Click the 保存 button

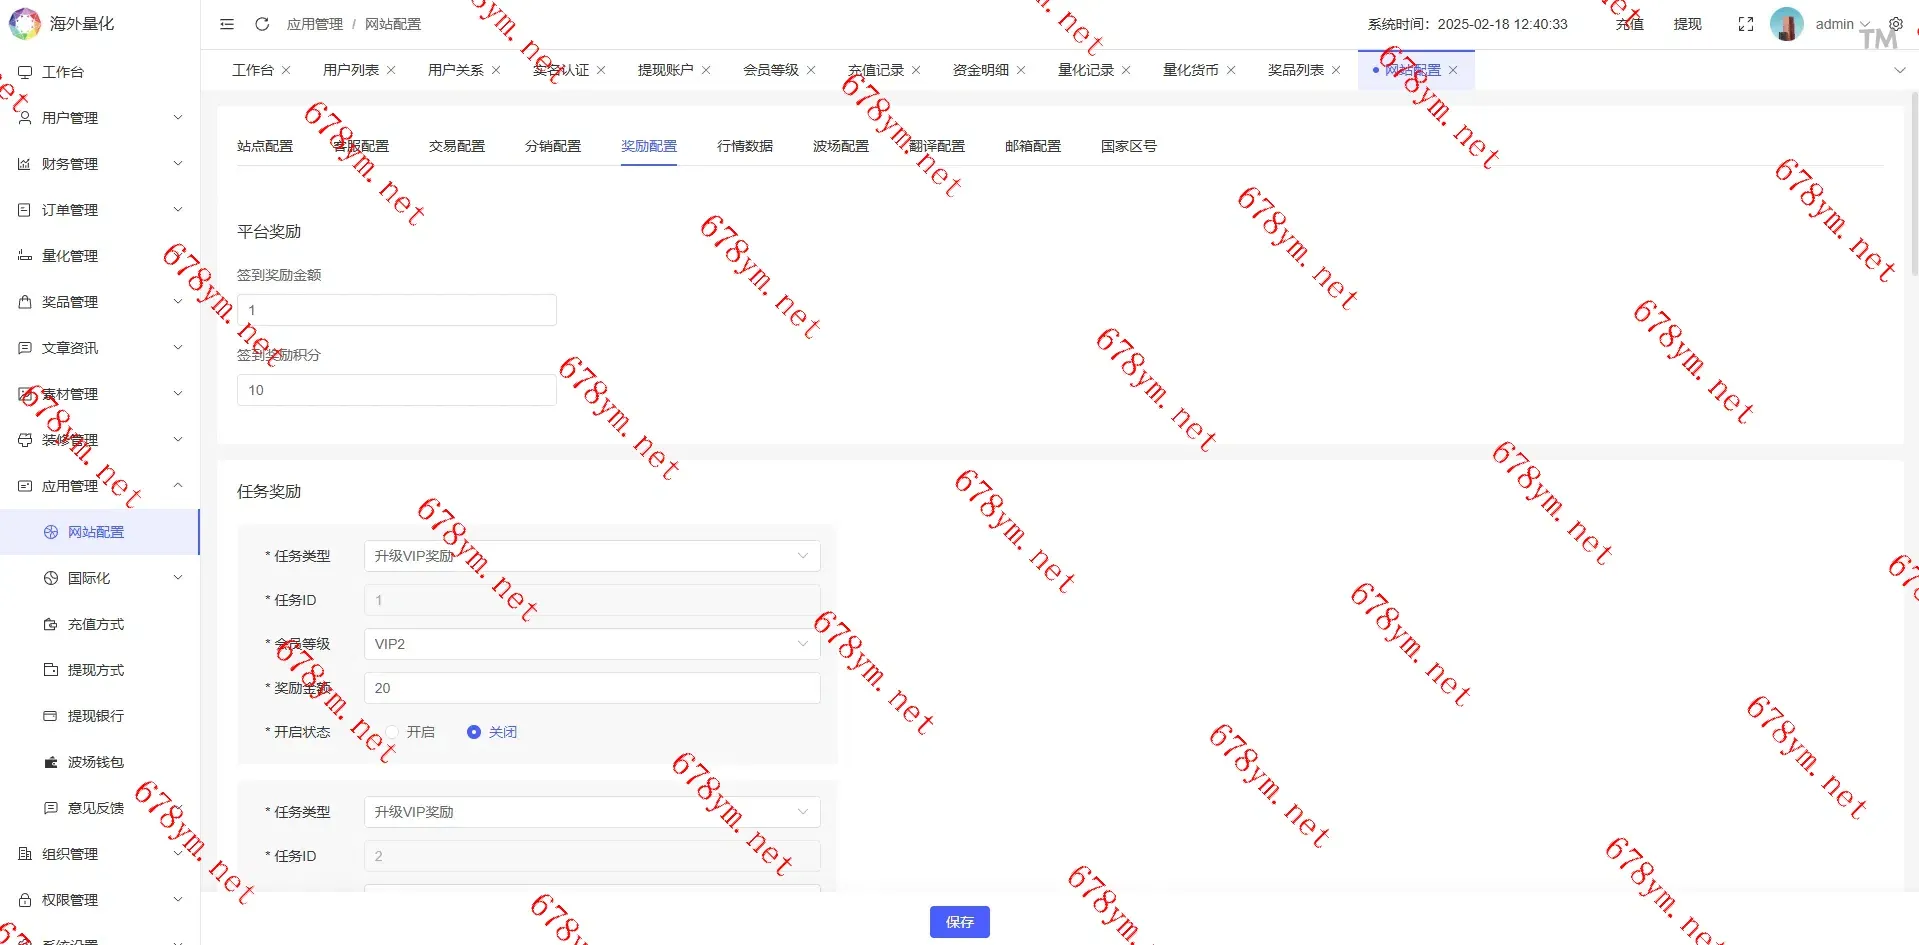click(x=959, y=922)
